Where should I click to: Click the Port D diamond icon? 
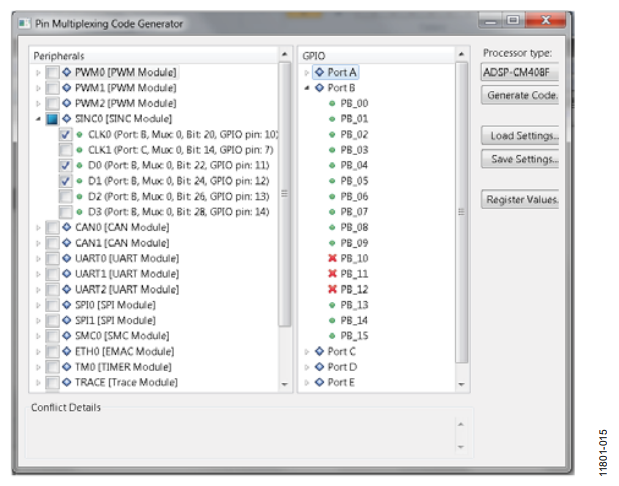(x=319, y=367)
